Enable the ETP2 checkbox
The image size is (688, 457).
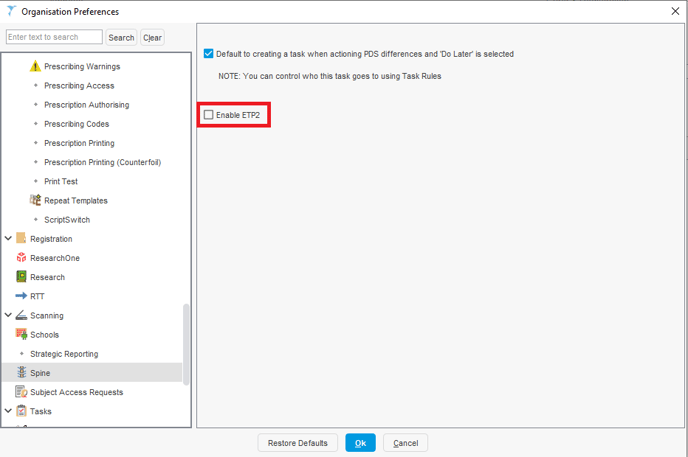coord(209,115)
